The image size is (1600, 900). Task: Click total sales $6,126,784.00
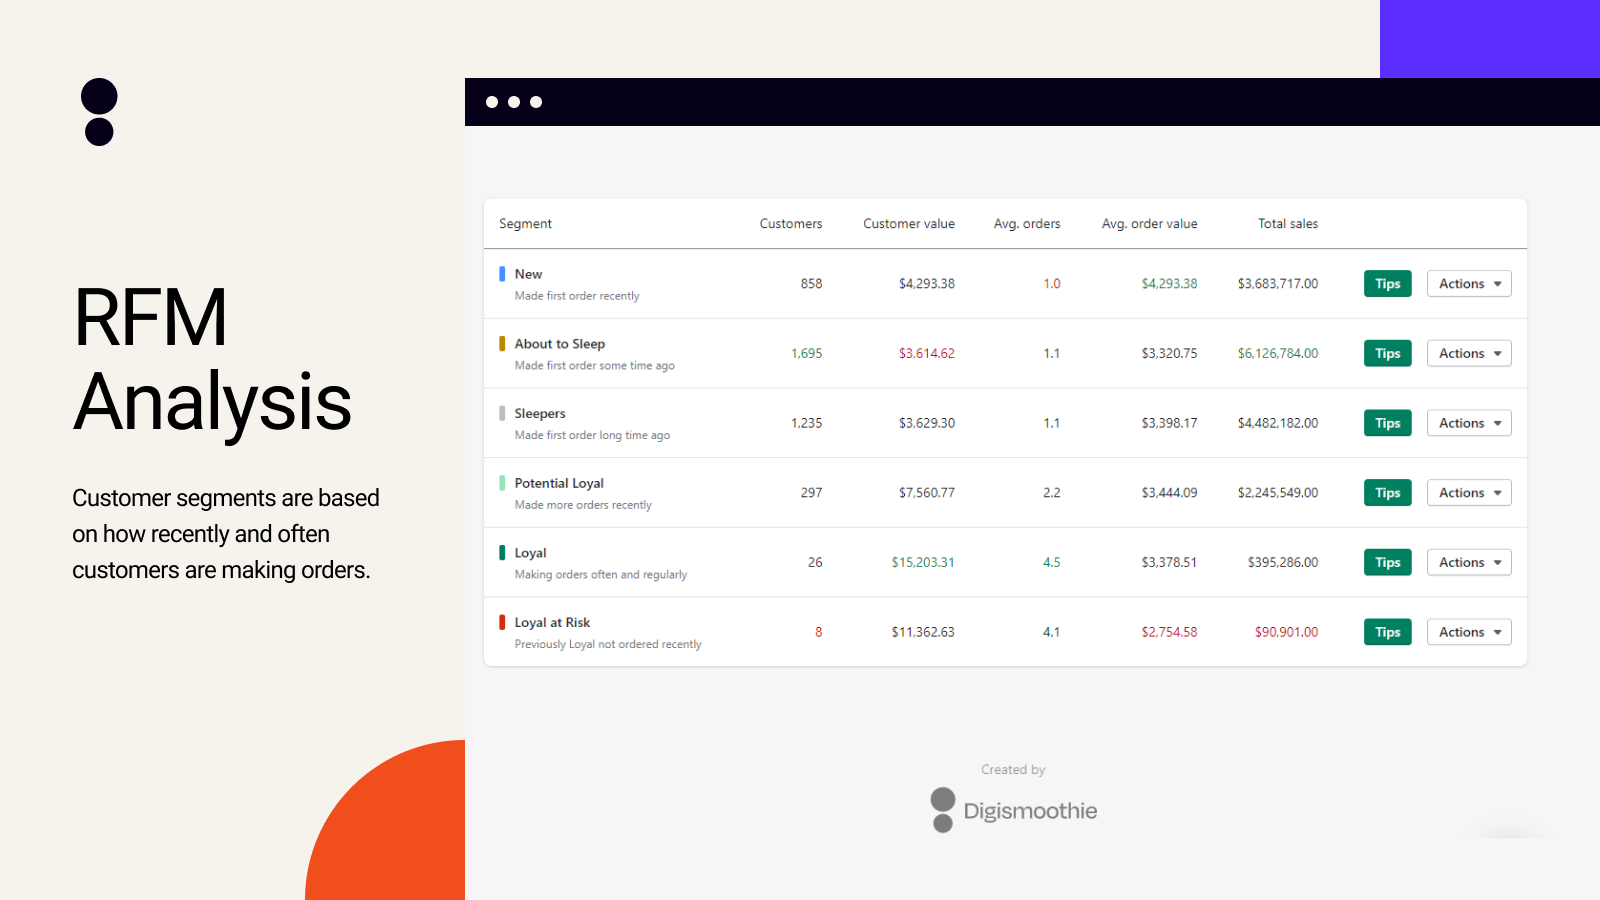coord(1278,354)
